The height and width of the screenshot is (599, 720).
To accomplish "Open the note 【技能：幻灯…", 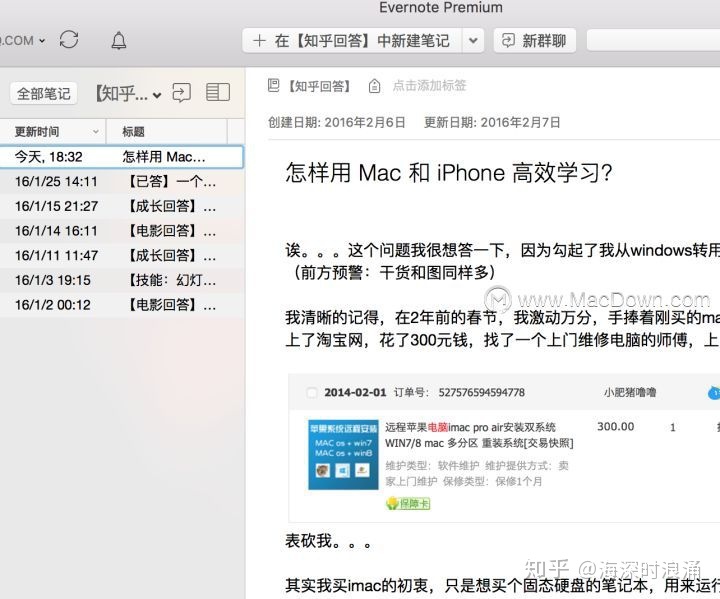I will (x=122, y=280).
